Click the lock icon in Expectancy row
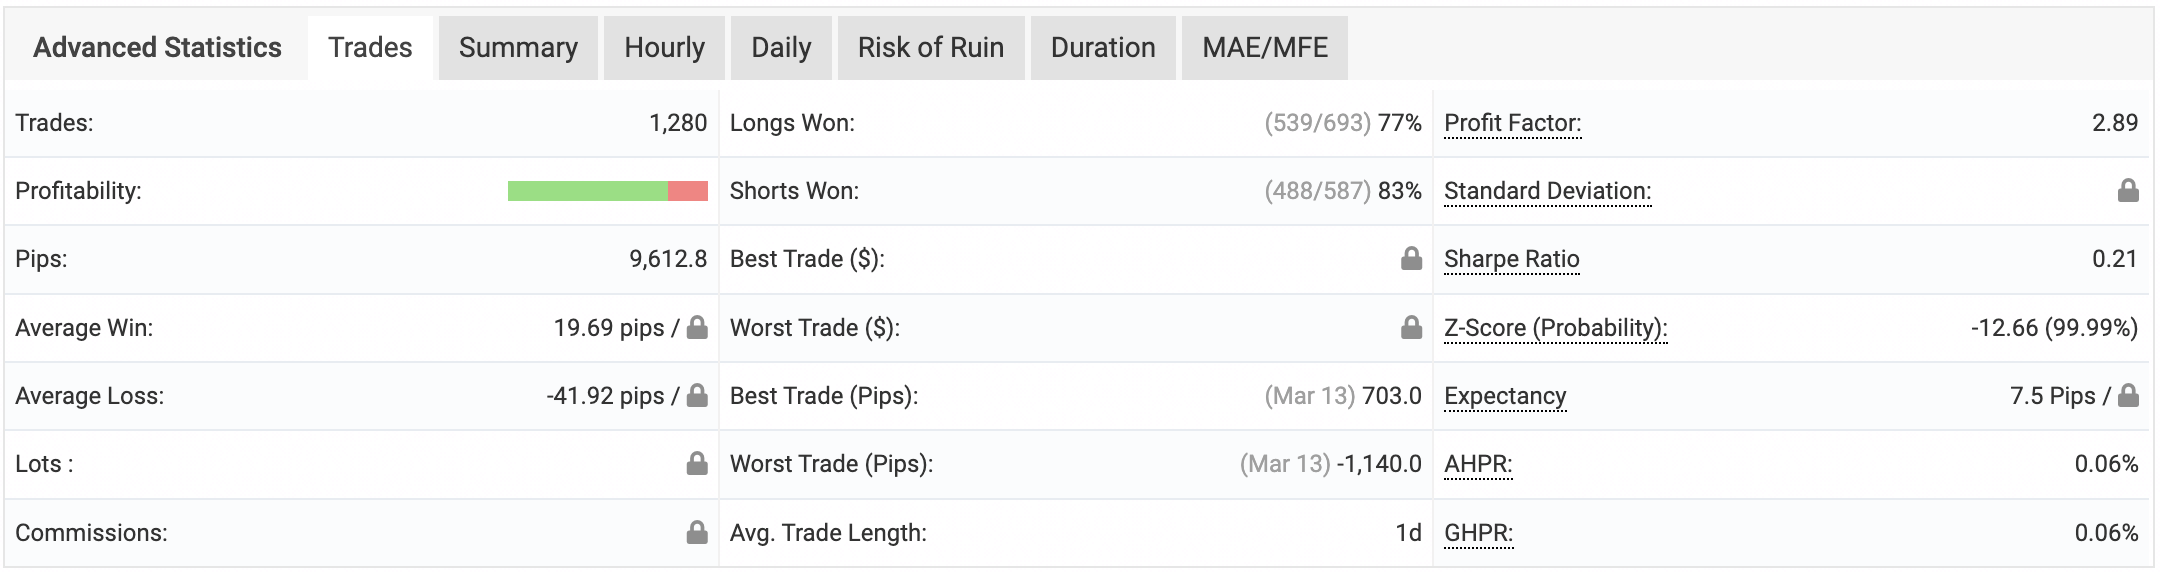The height and width of the screenshot is (572, 2160). tap(2128, 395)
